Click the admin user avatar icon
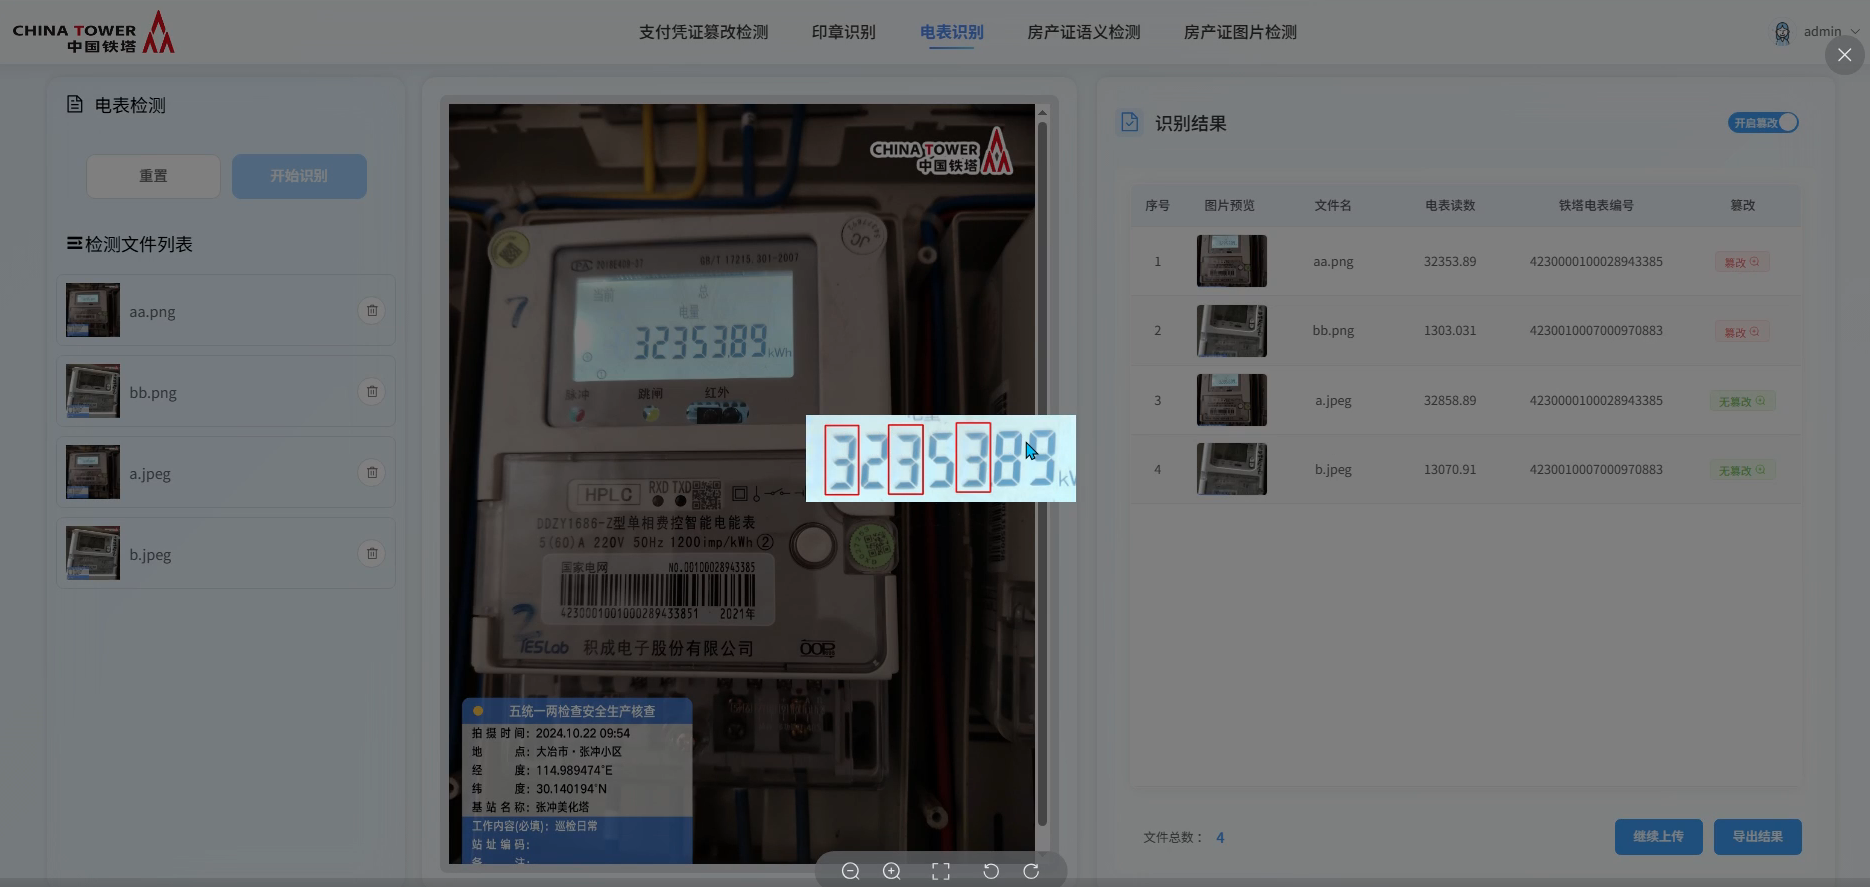This screenshot has height=887, width=1870. pos(1782,33)
